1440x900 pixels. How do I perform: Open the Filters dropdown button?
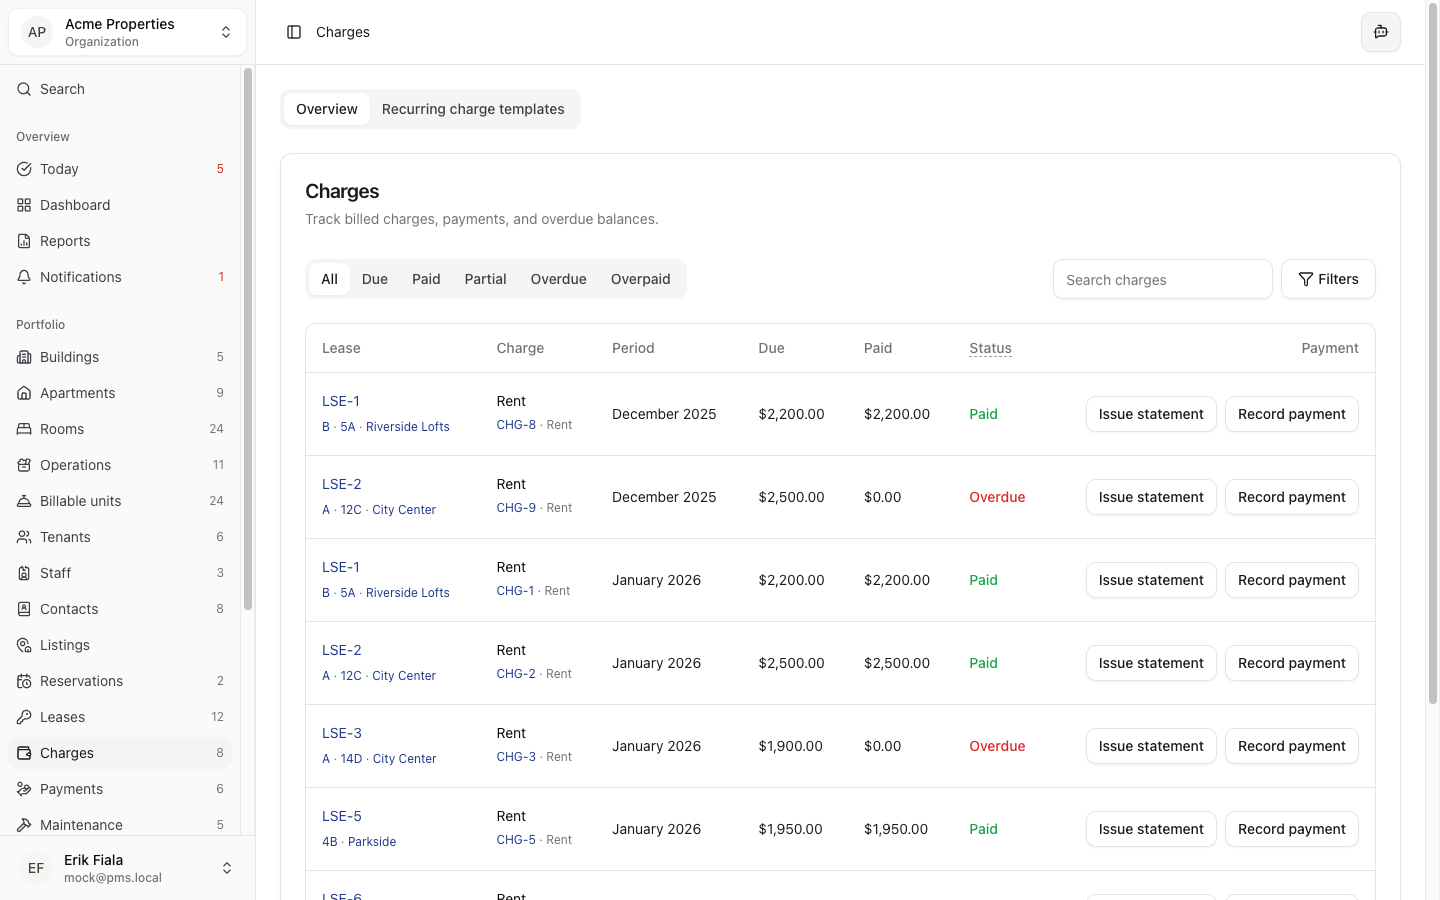click(1327, 279)
